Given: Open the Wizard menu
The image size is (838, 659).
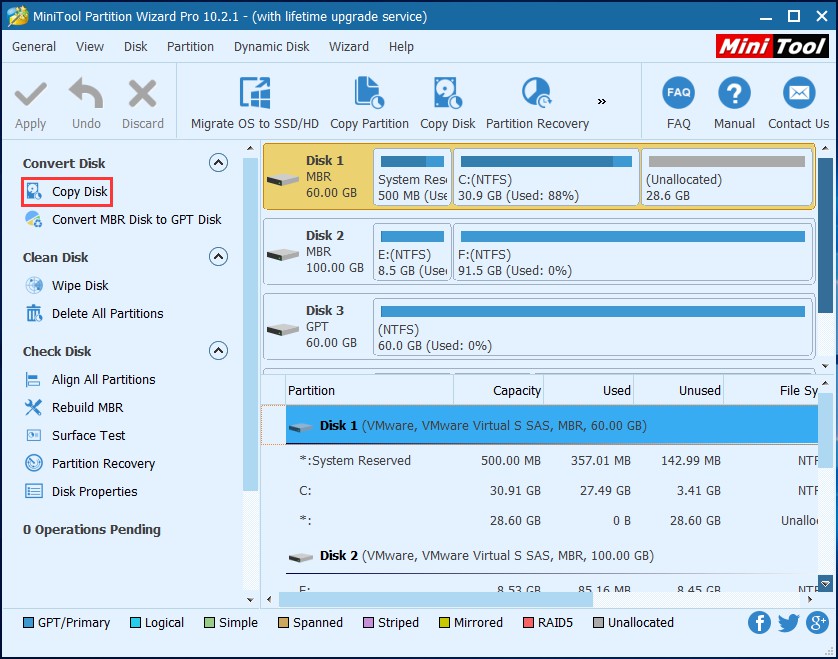Looking at the screenshot, I should point(349,46).
